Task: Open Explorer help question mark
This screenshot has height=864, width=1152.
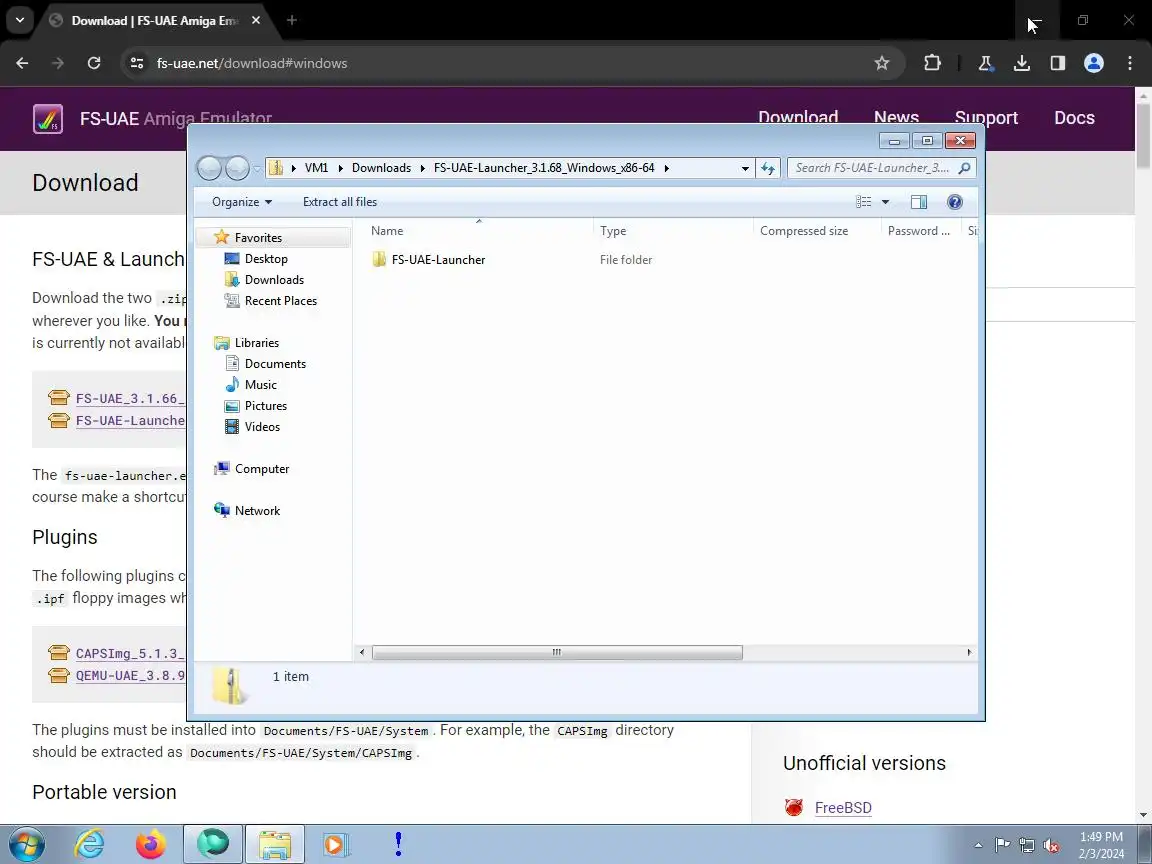Action: [x=954, y=202]
